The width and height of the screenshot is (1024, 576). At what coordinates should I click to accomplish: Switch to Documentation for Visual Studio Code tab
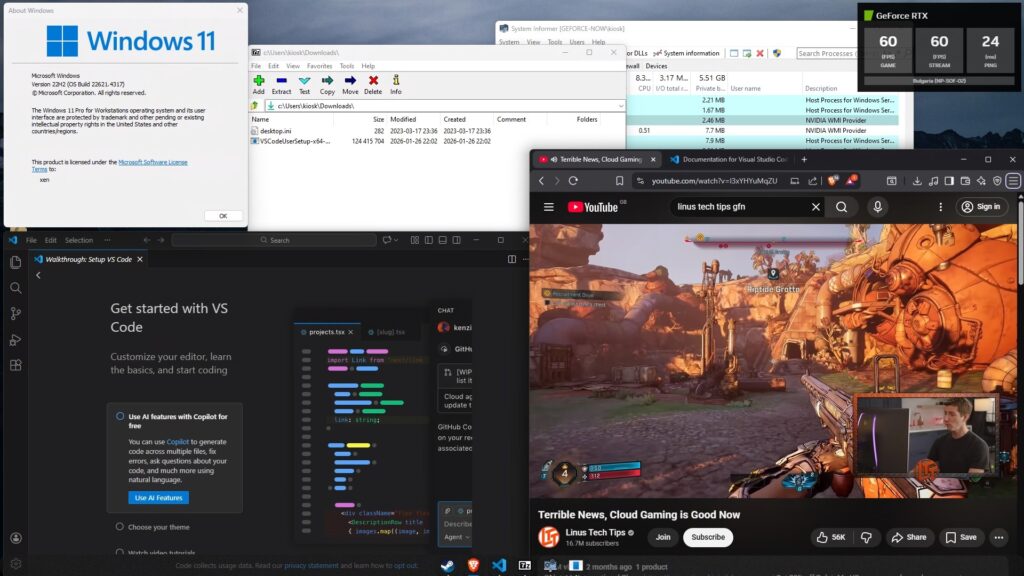click(x=728, y=159)
